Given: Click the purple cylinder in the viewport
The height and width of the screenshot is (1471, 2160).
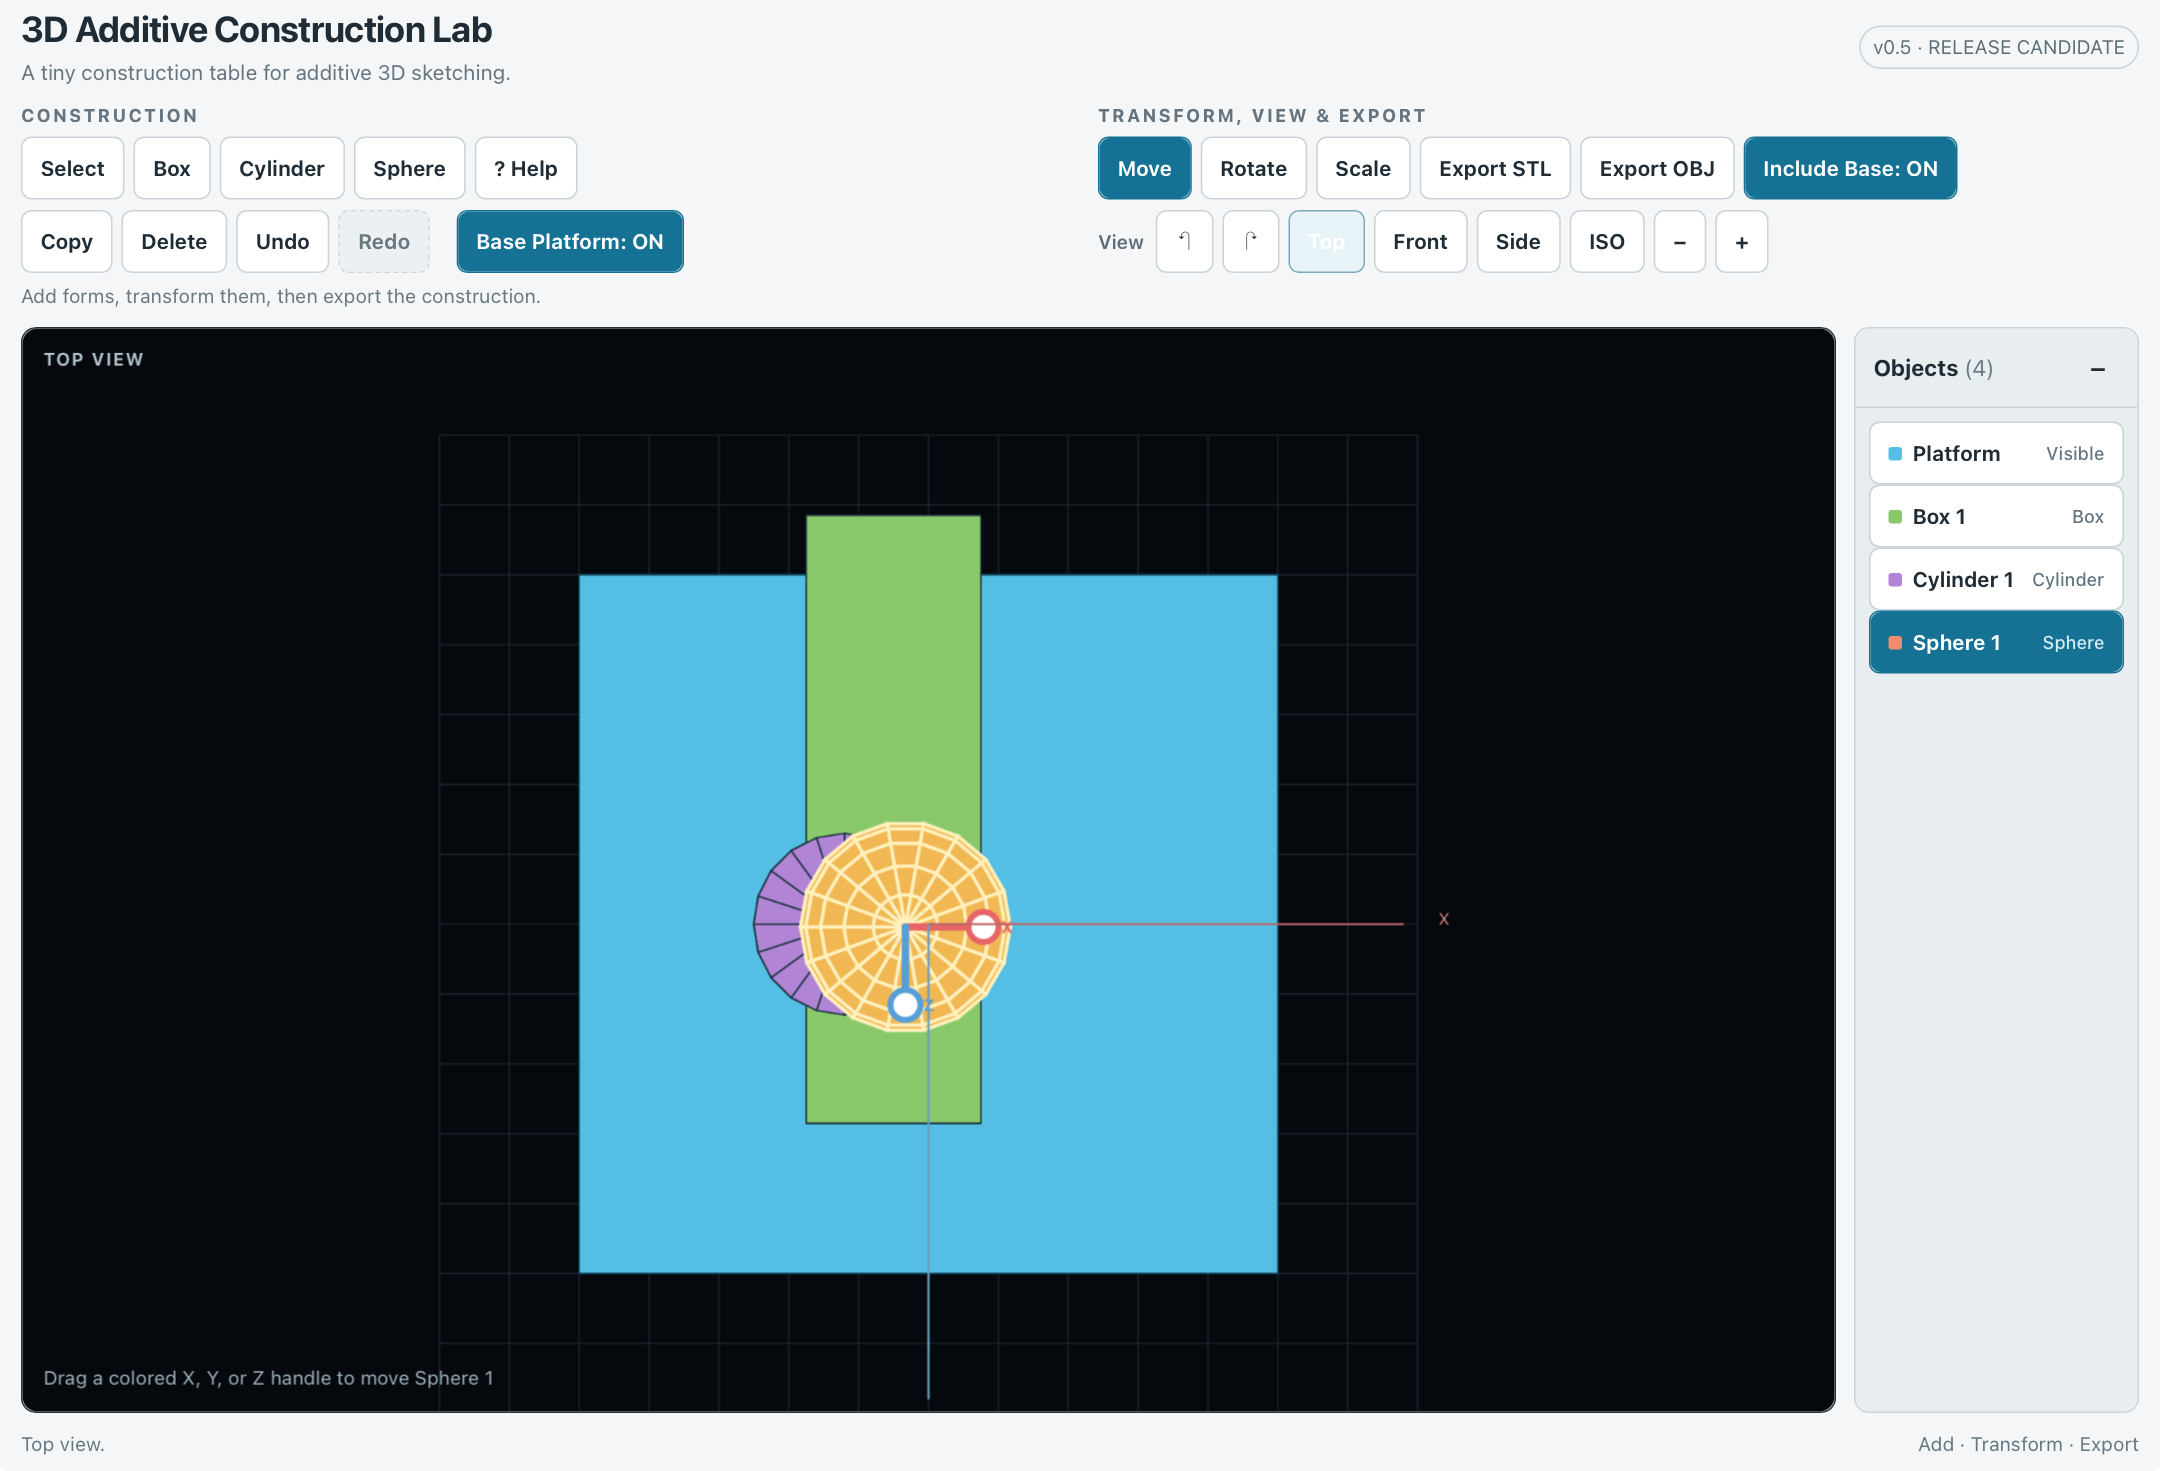Looking at the screenshot, I should click(x=778, y=925).
